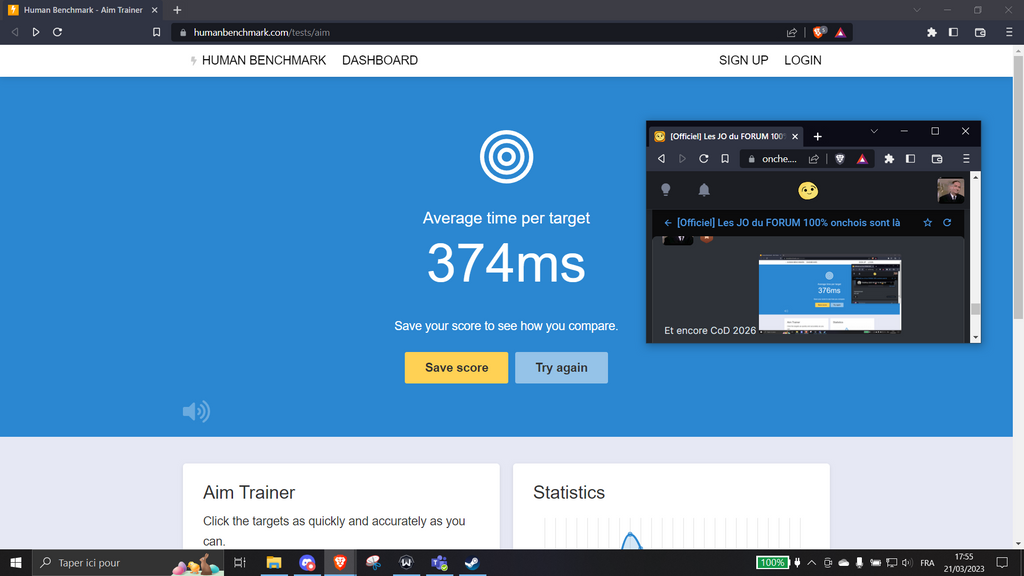Open the extensions puzzle icon in the main browser

point(932,32)
